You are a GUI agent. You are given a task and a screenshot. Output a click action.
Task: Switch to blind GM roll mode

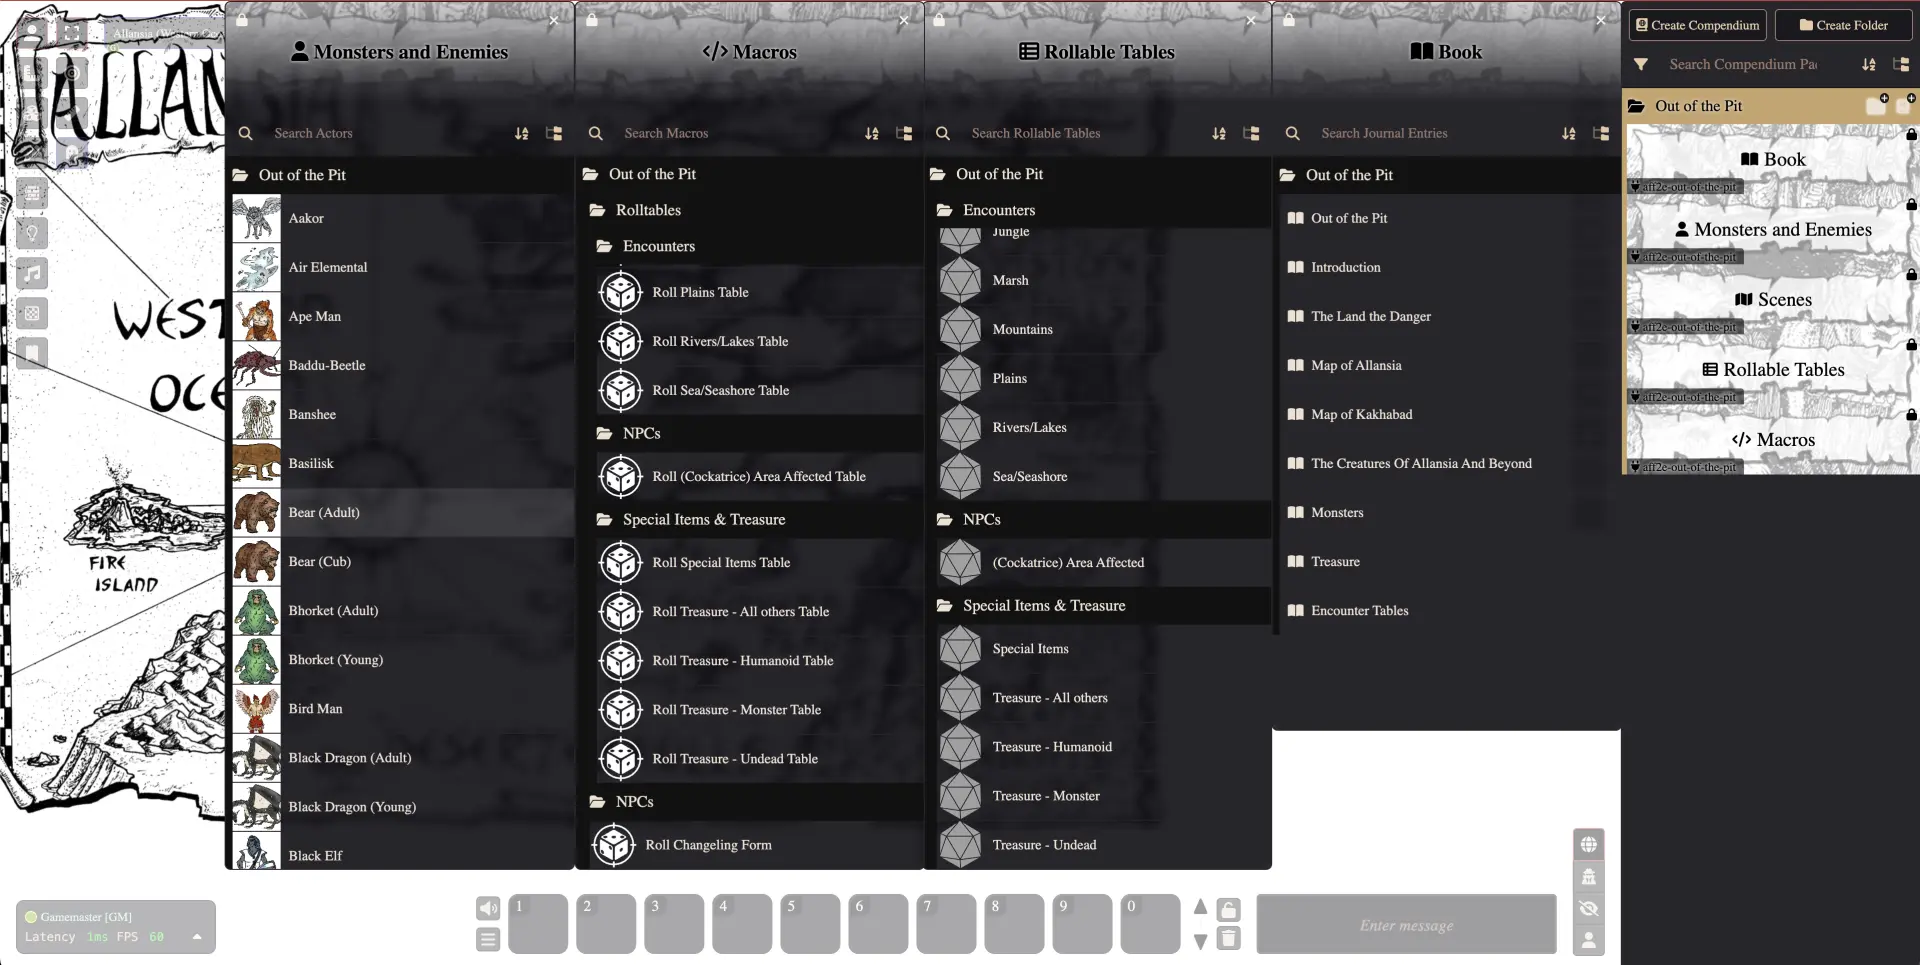(x=1588, y=909)
